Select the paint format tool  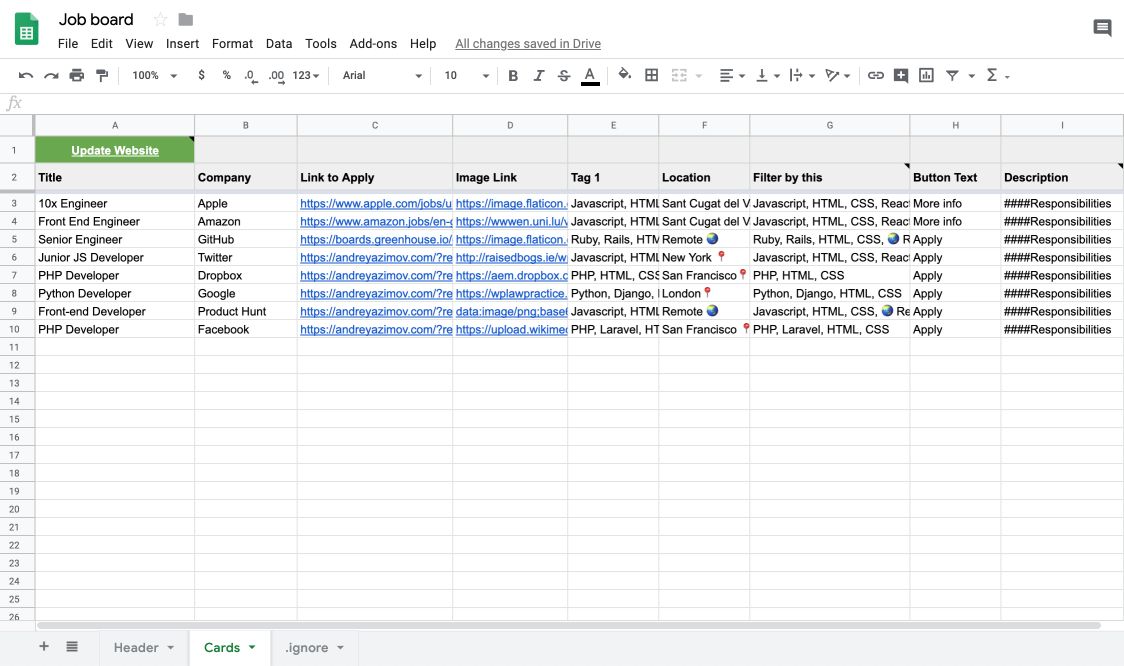click(102, 76)
